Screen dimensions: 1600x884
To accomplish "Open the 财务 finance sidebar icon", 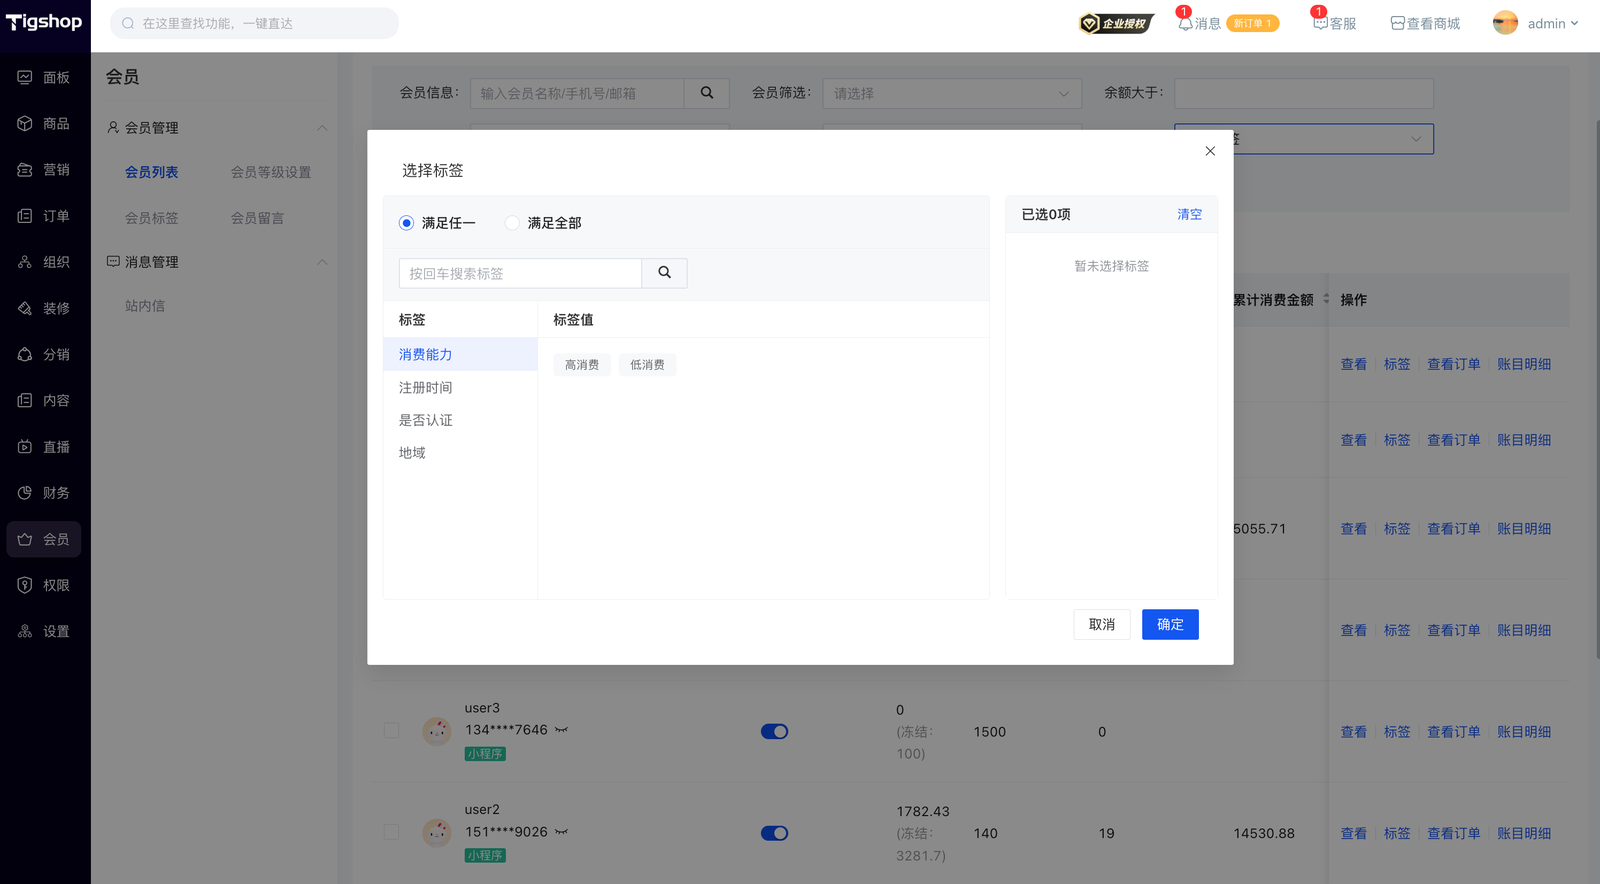I will click(x=25, y=493).
